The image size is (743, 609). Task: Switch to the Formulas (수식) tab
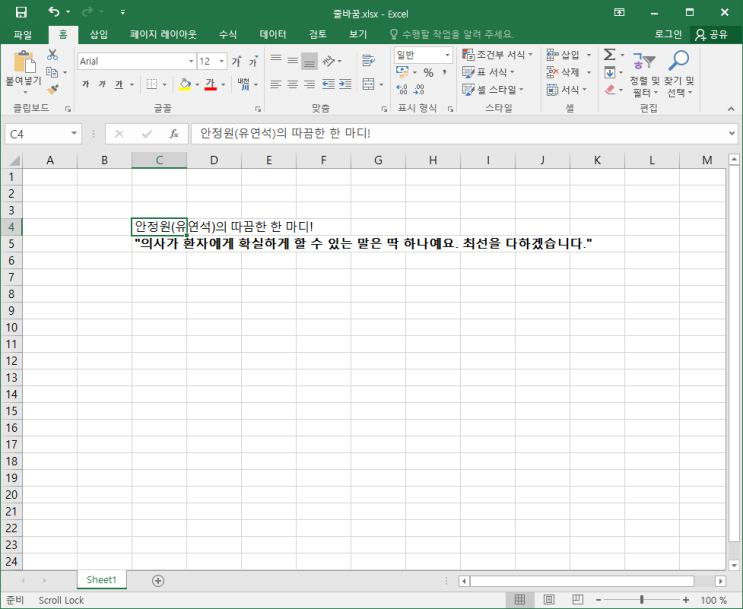(228, 34)
